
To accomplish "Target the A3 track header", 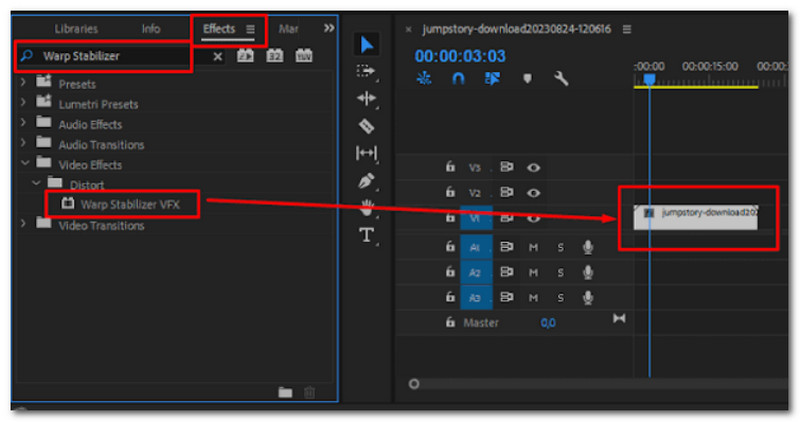I will pyautogui.click(x=476, y=297).
